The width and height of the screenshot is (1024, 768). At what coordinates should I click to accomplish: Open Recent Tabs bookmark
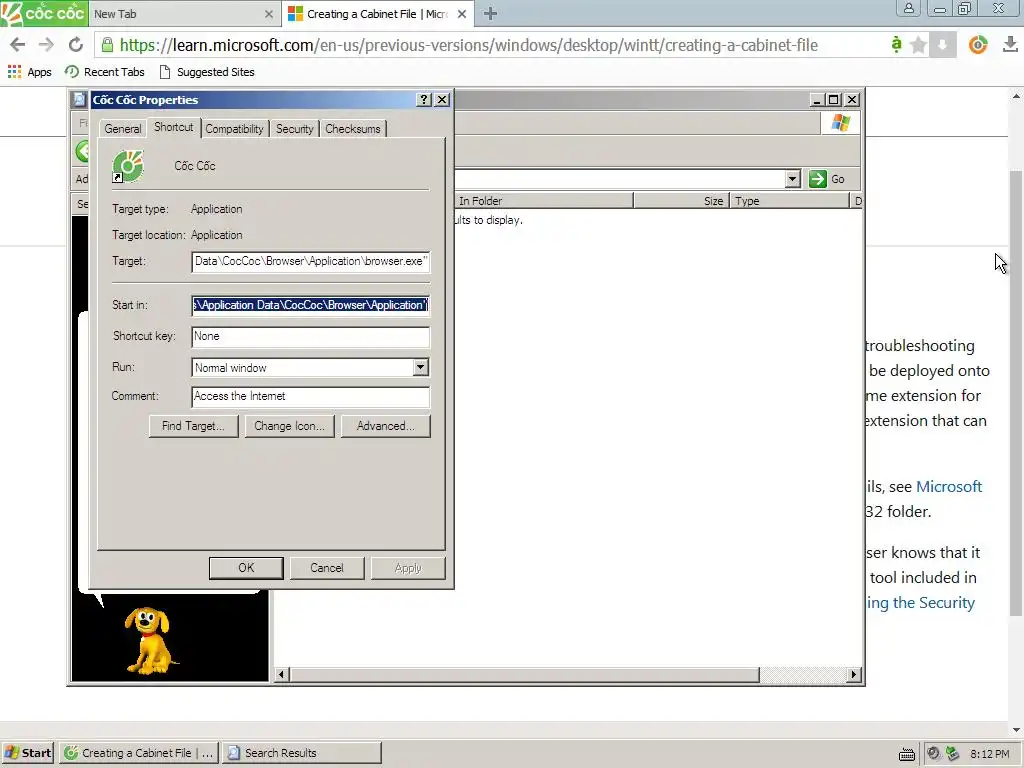click(105, 72)
